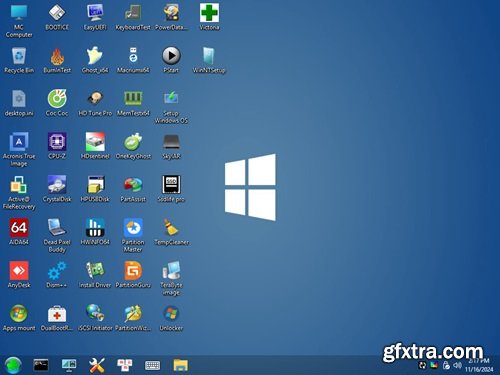
Task: Open Acronis True Image
Action: (x=19, y=149)
